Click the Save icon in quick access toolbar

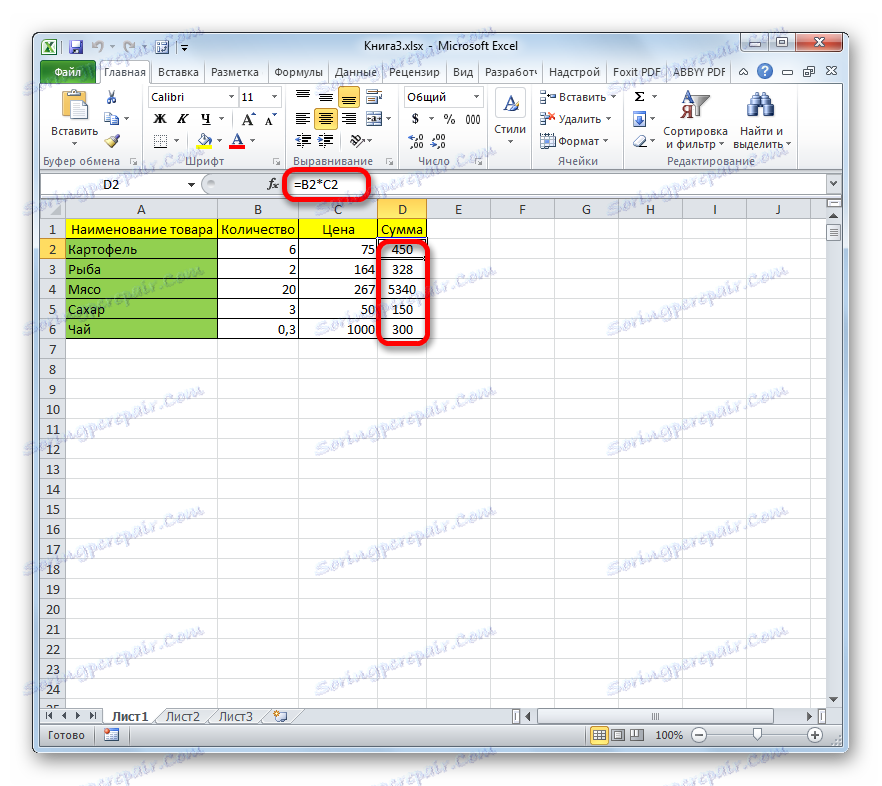[x=75, y=47]
